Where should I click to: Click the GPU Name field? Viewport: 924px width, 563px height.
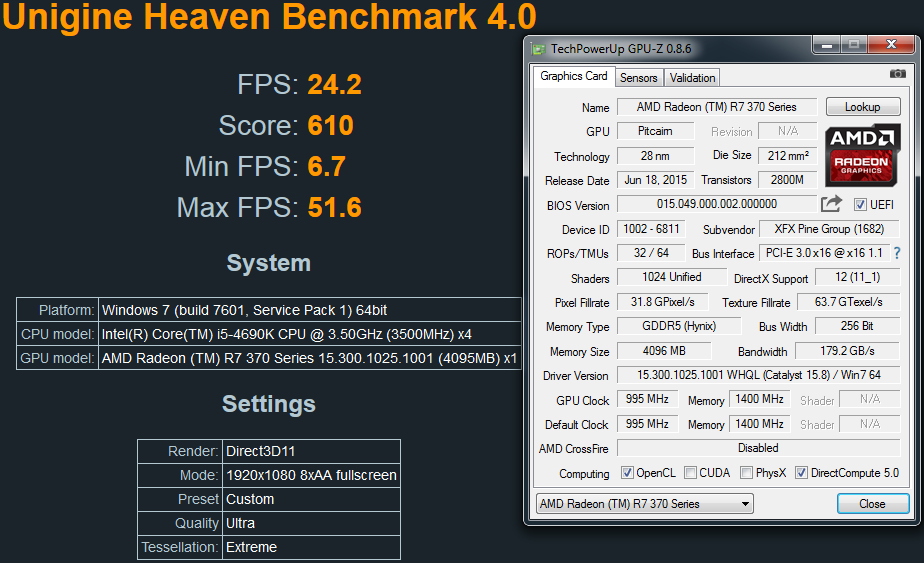click(717, 107)
